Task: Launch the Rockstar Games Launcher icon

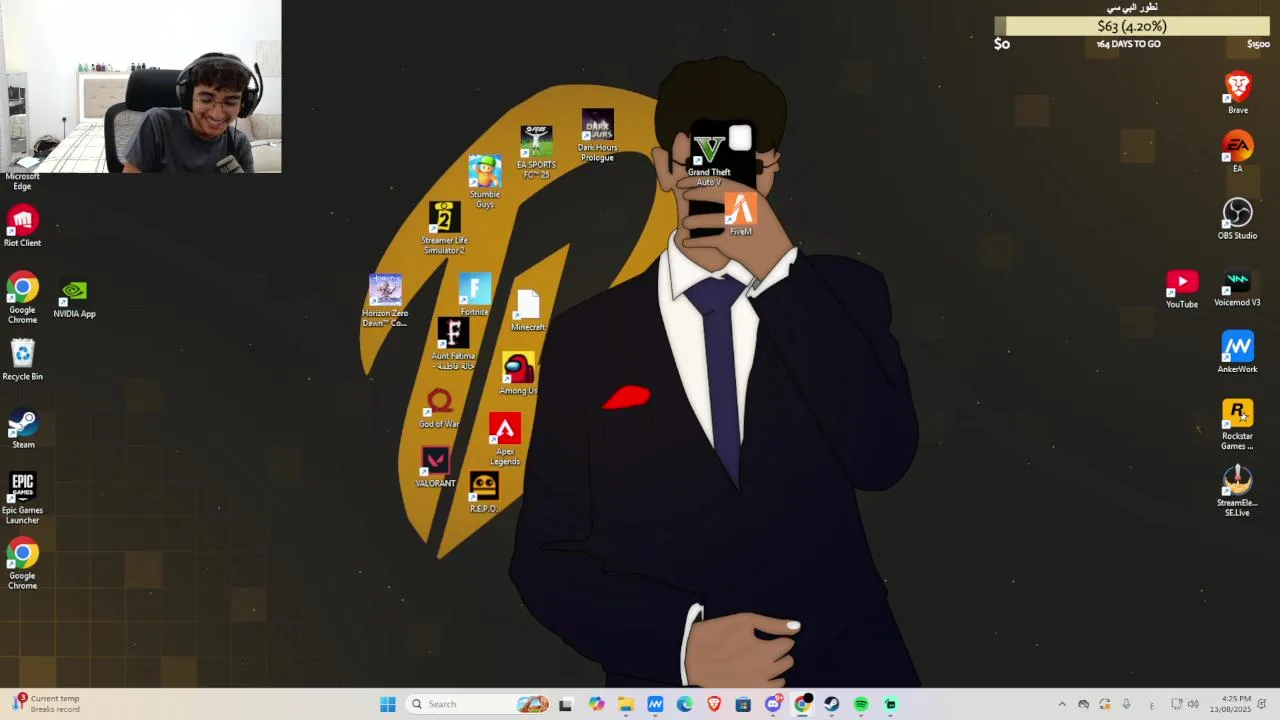Action: [1238, 425]
